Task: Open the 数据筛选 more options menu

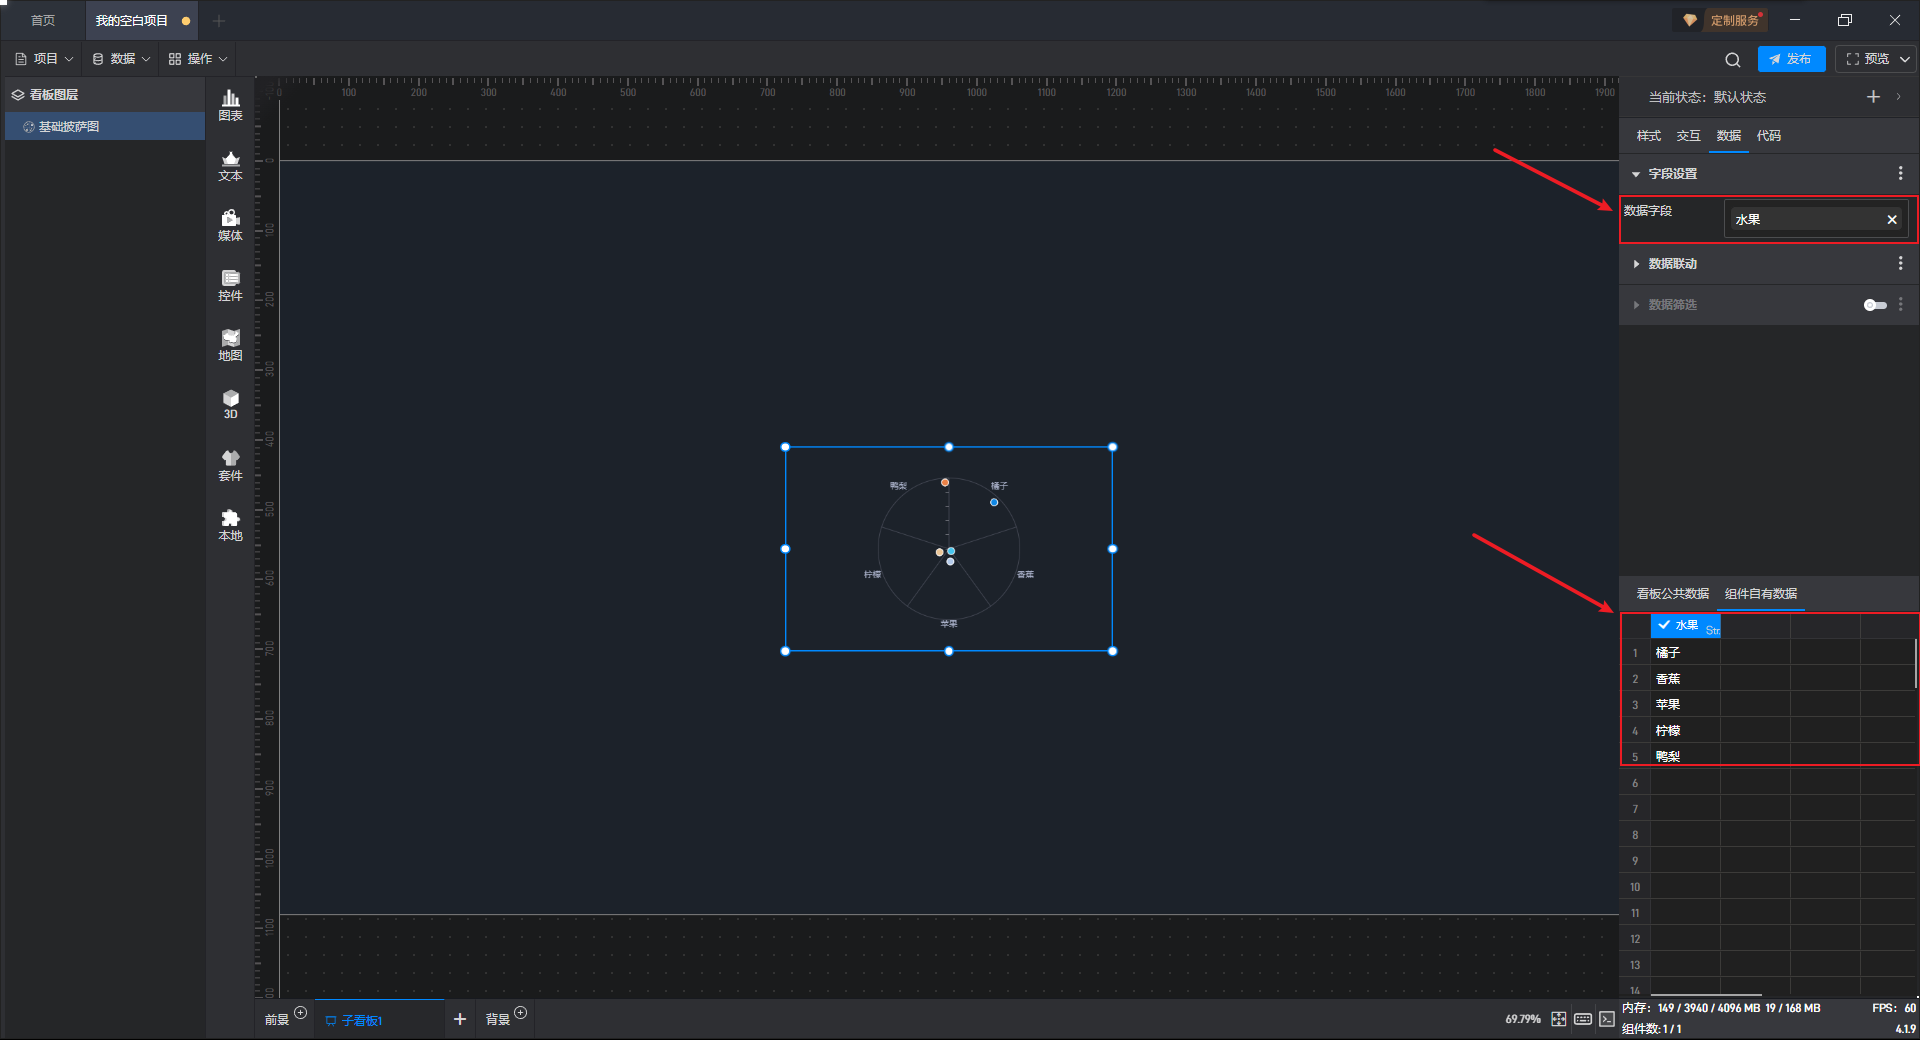Action: pos(1900,304)
